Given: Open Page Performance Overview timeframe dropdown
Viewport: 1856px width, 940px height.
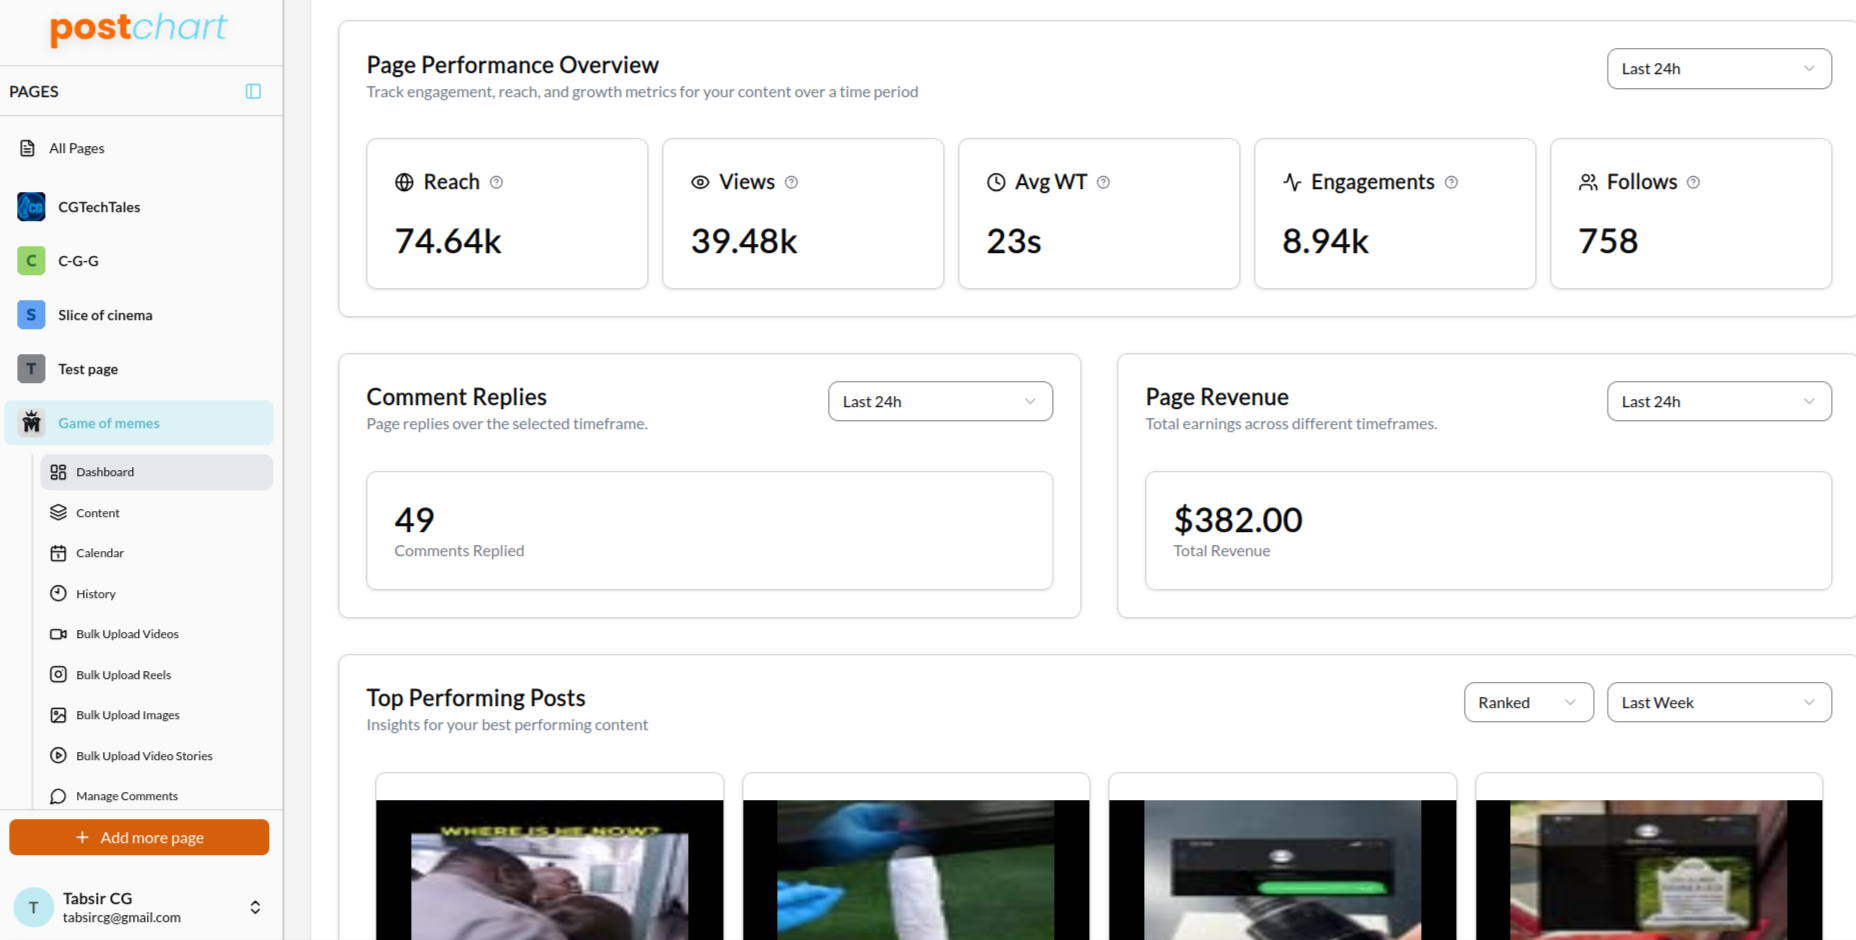Looking at the screenshot, I should click(x=1718, y=69).
